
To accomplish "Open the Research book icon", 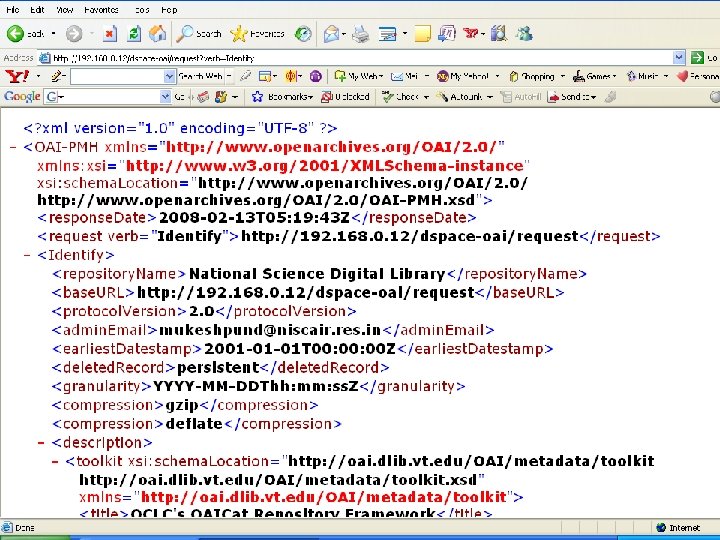I will pos(499,34).
